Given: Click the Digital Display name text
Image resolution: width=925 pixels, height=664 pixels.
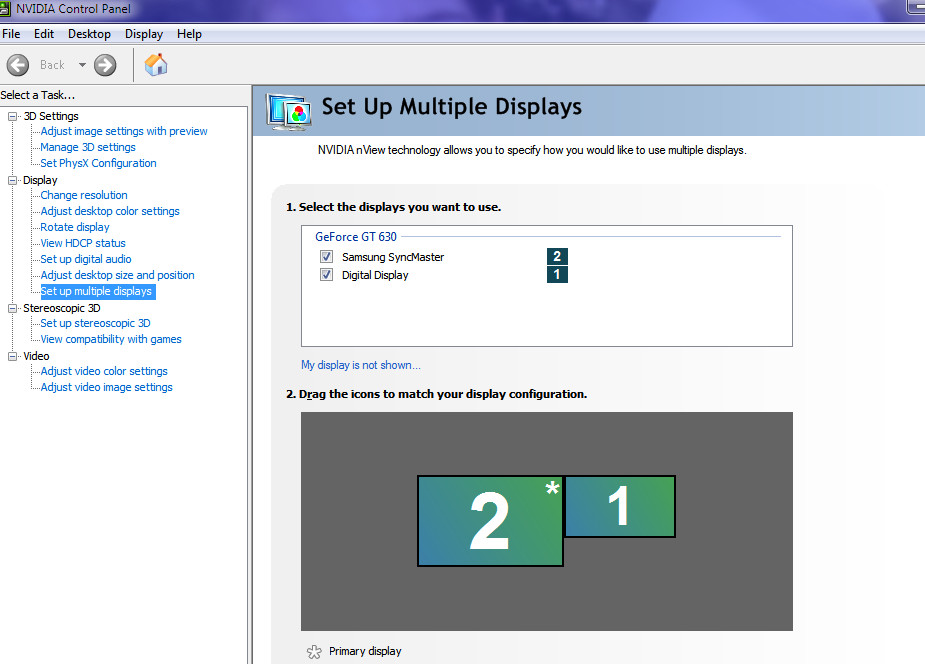Looking at the screenshot, I should tap(375, 275).
